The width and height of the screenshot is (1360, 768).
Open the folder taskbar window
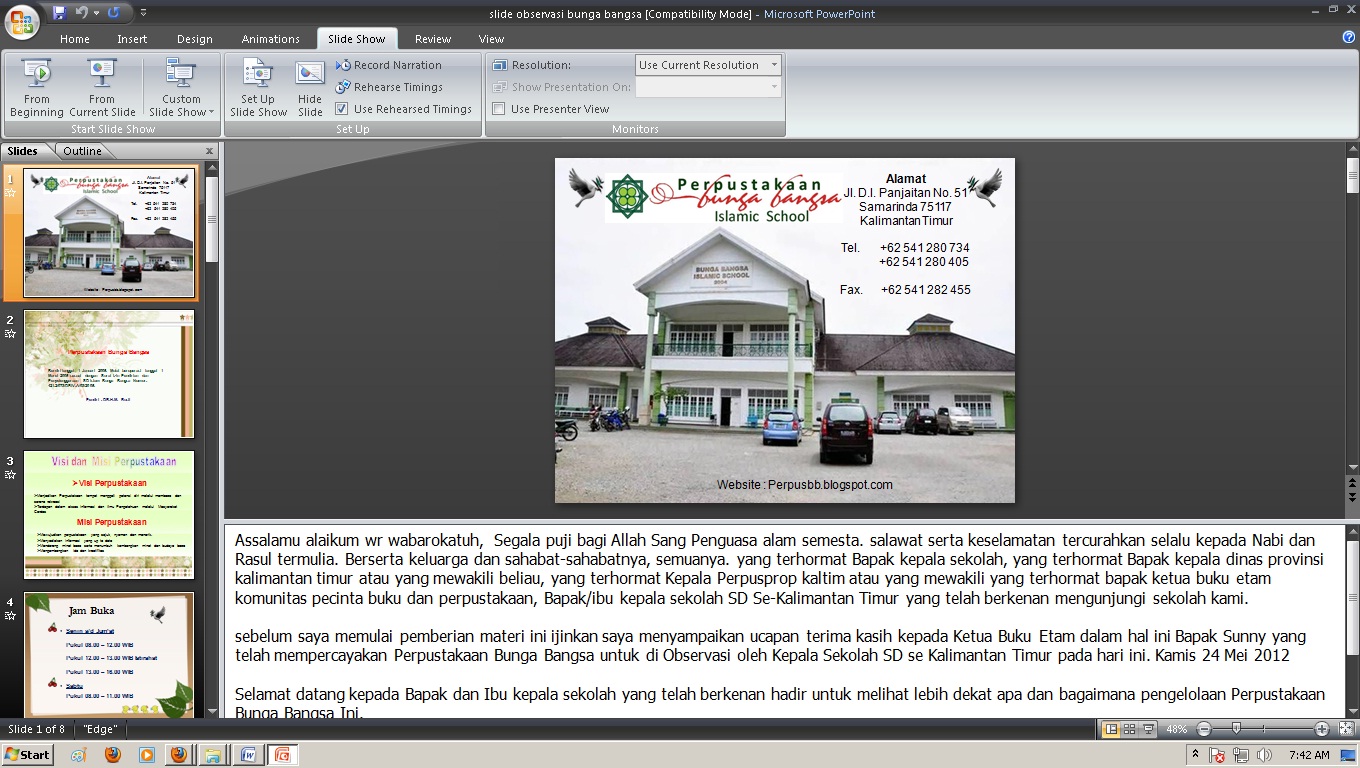click(213, 755)
